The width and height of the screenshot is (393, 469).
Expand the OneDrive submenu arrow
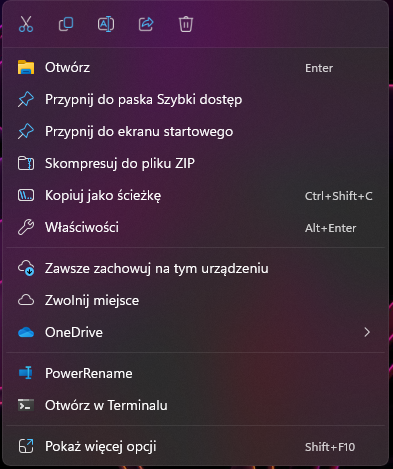point(367,332)
